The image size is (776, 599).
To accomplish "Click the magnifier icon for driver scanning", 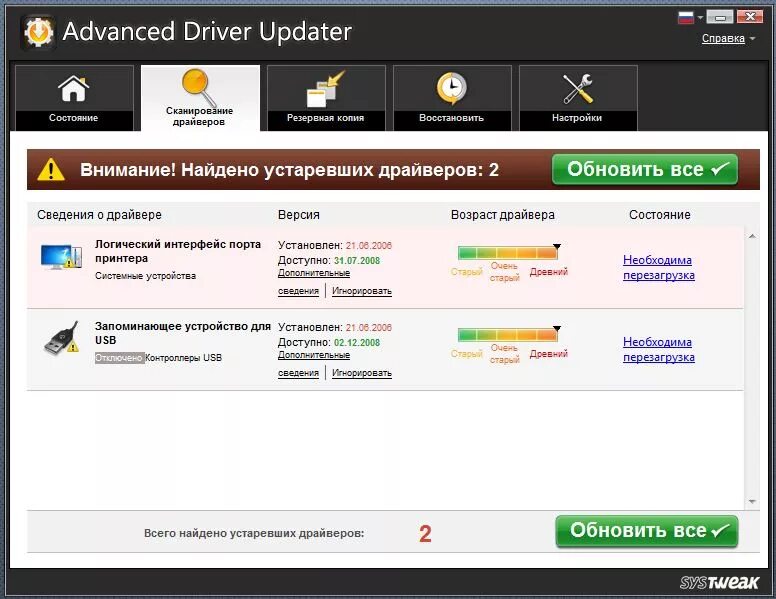I will pyautogui.click(x=199, y=87).
